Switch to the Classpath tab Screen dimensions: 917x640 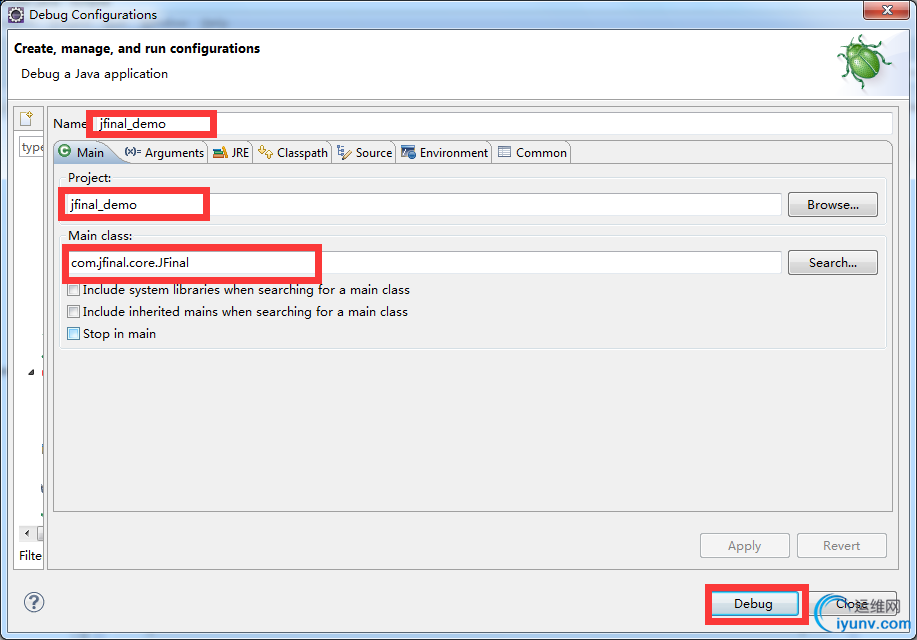tap(293, 153)
